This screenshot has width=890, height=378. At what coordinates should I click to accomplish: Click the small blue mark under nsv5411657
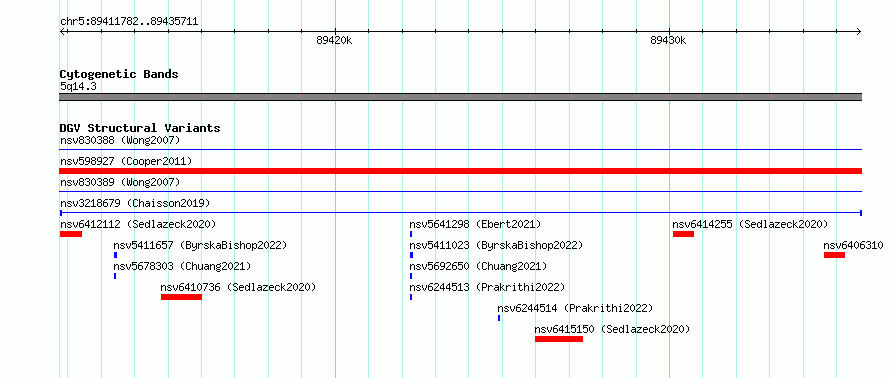click(x=115, y=255)
